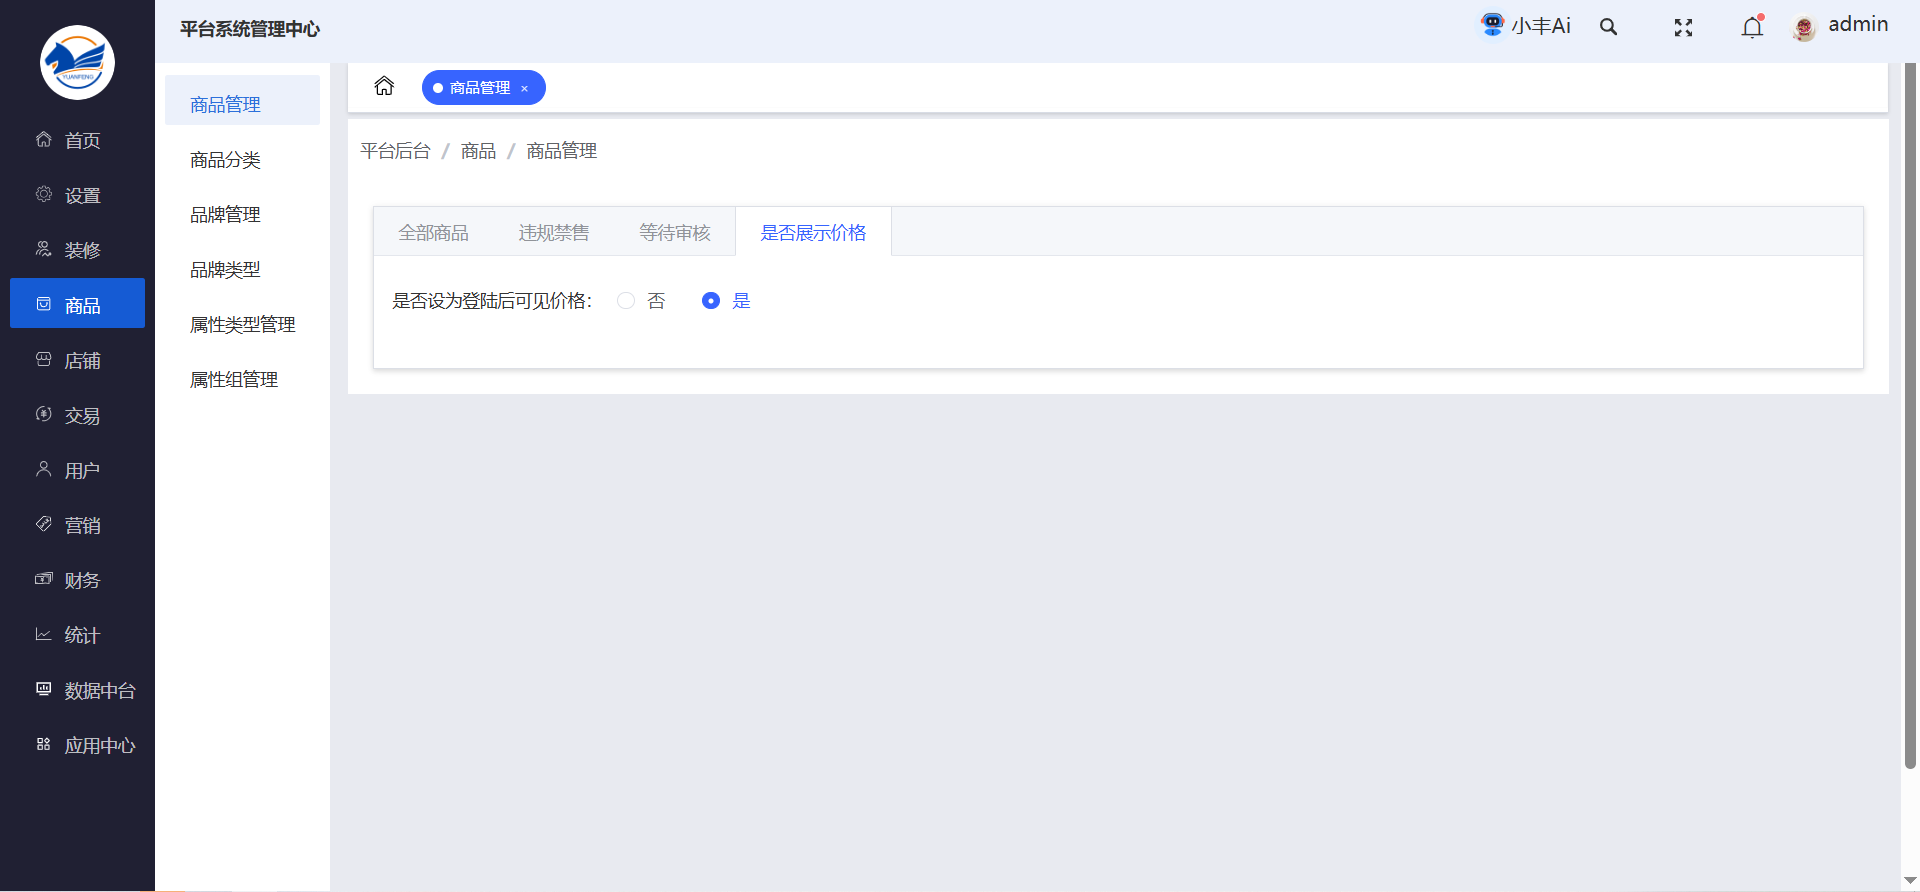Image resolution: width=1920 pixels, height=892 pixels.
Task: Switch to the 违规禁售 tab
Action: 554,233
